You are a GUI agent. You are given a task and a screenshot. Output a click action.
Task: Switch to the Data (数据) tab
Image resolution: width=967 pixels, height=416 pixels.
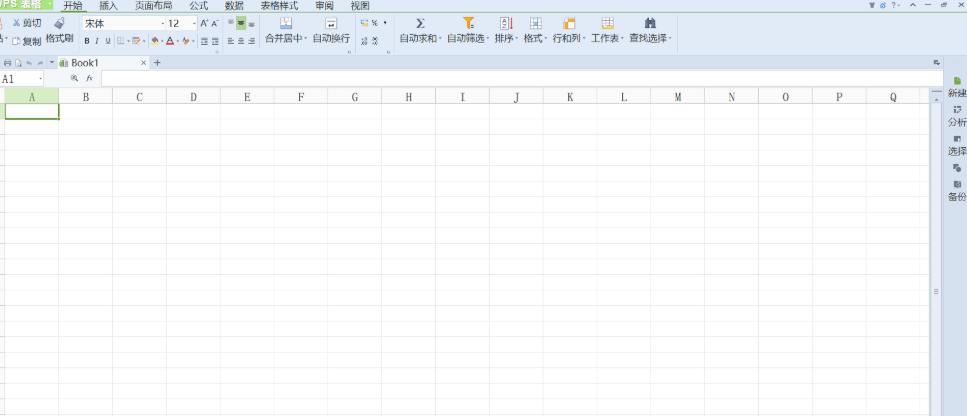[234, 6]
